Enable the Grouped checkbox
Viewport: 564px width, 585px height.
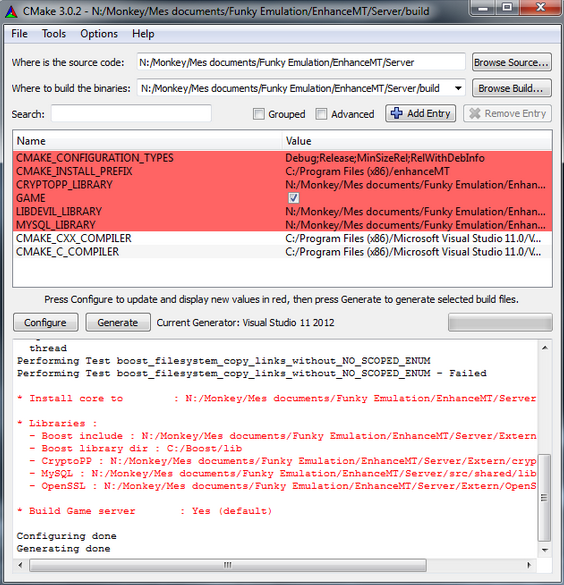(x=259, y=114)
